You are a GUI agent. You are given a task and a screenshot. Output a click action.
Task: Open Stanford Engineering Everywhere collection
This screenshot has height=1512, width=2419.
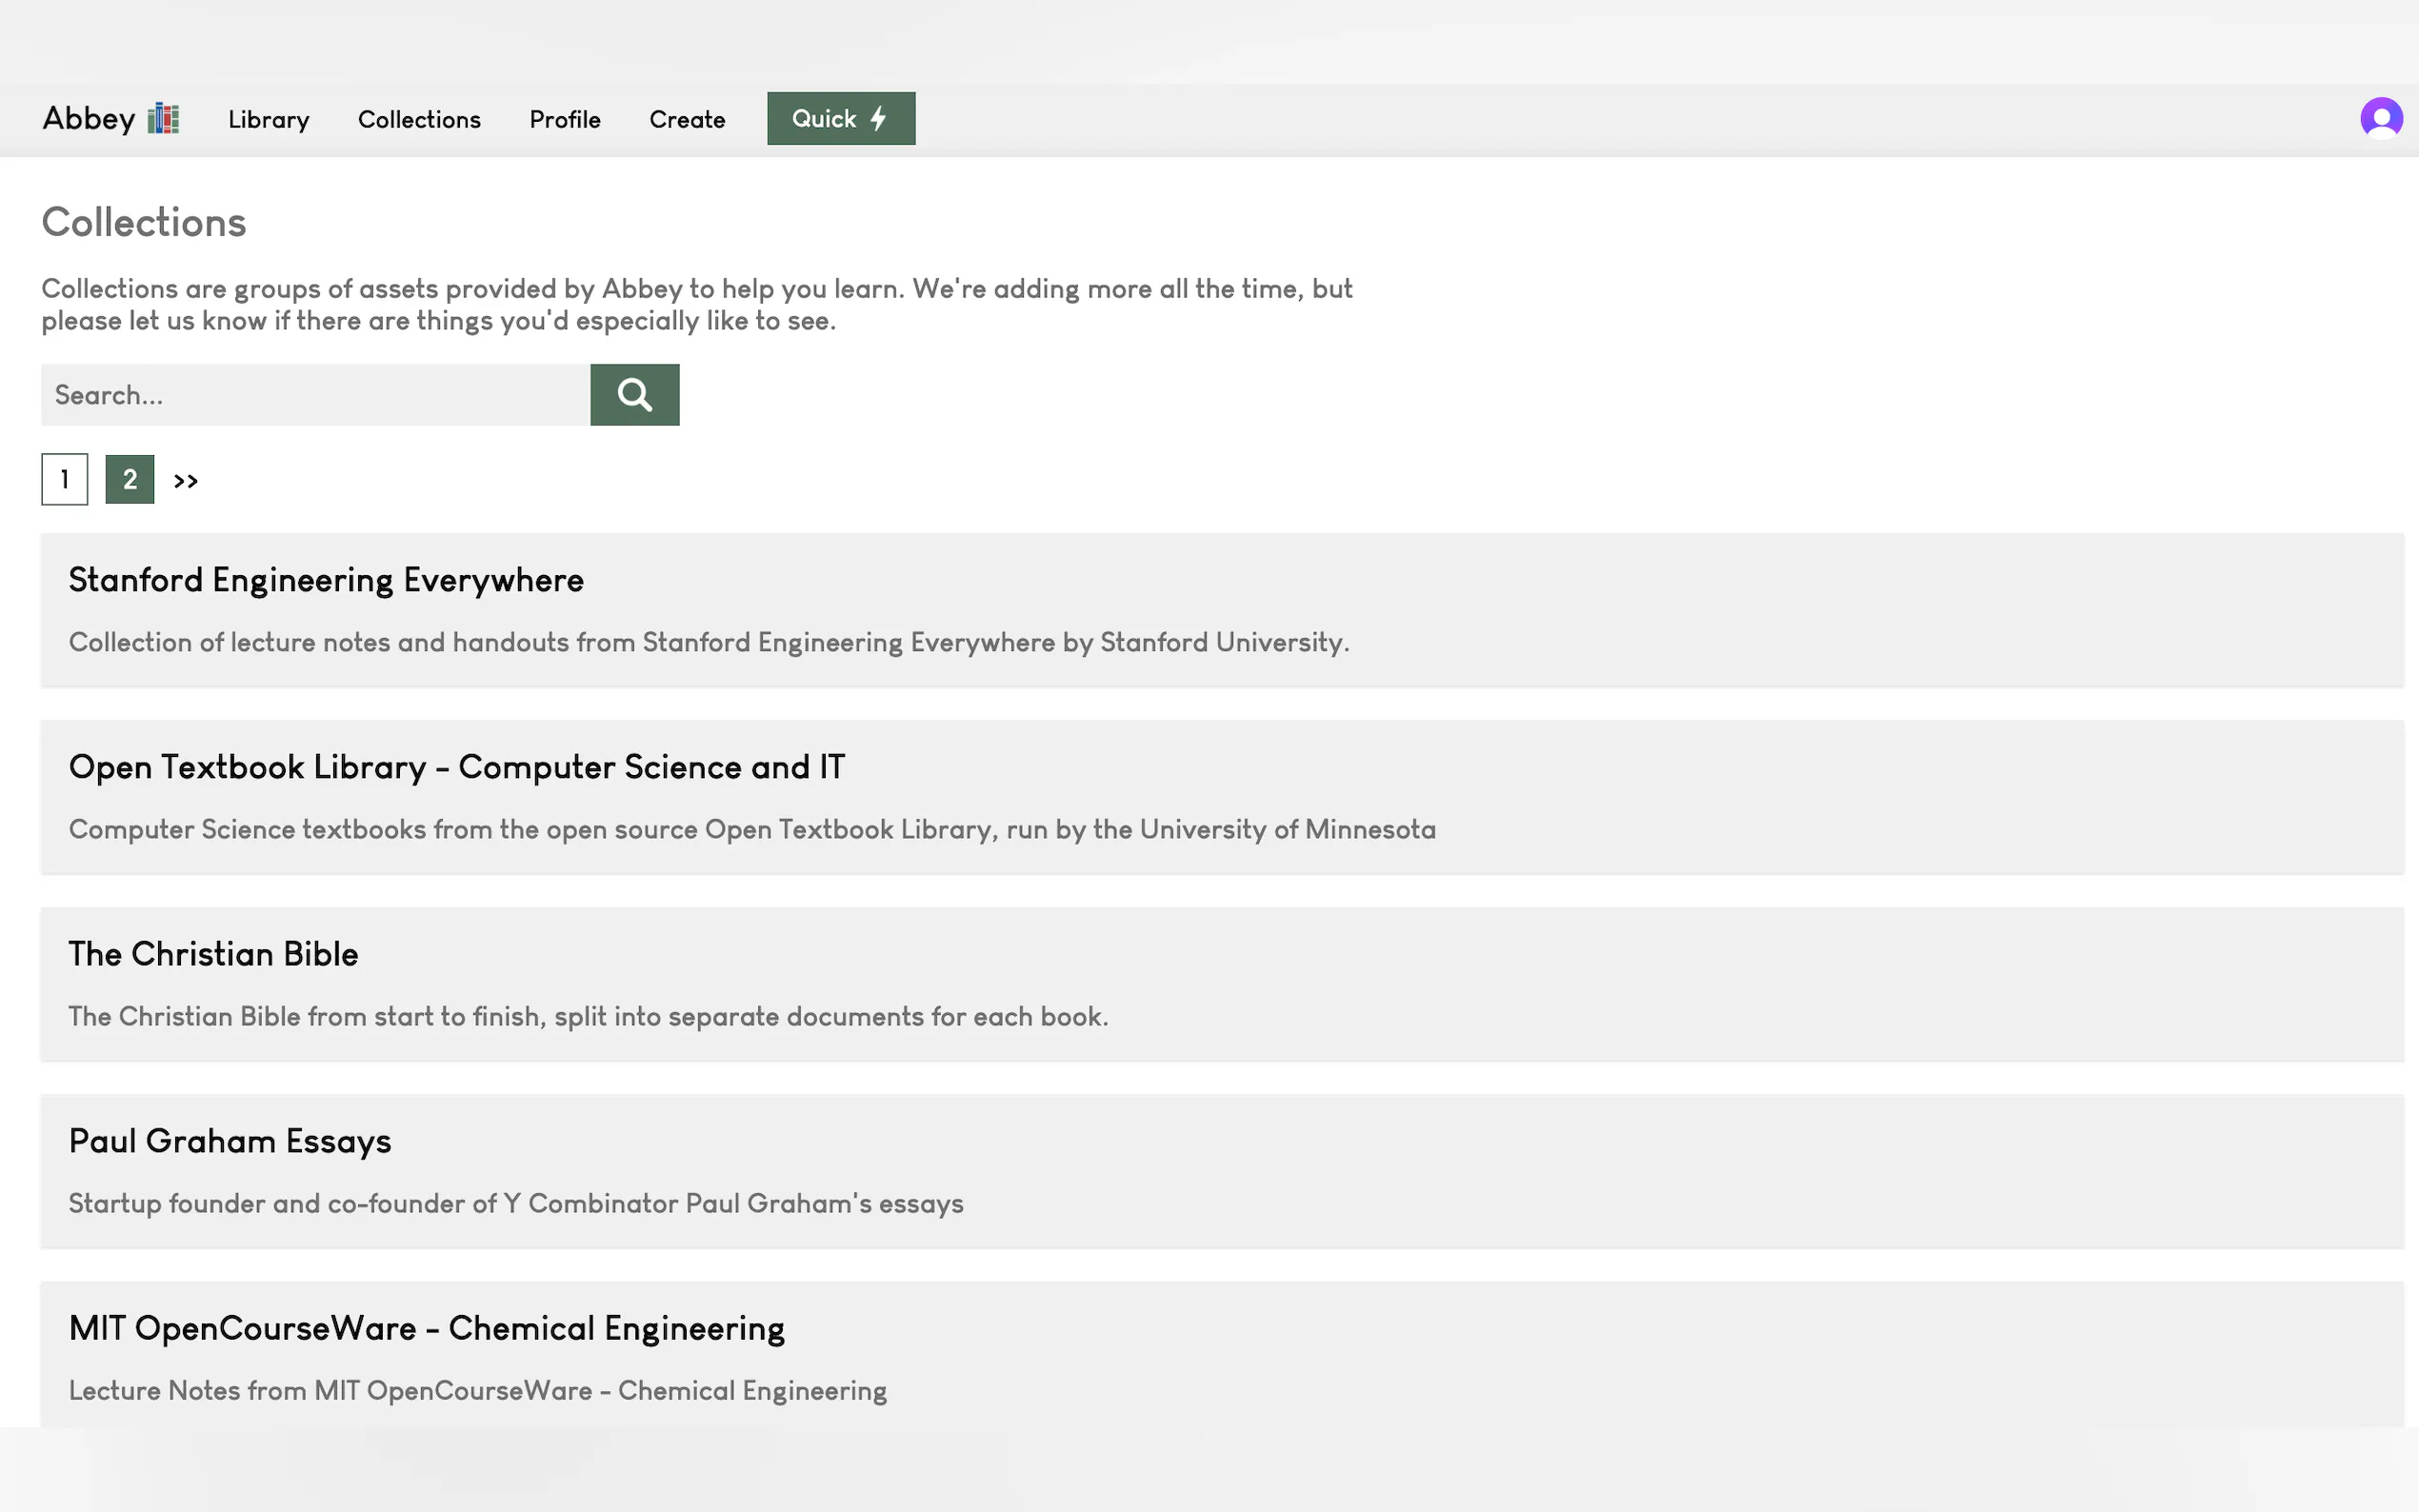point(326,580)
